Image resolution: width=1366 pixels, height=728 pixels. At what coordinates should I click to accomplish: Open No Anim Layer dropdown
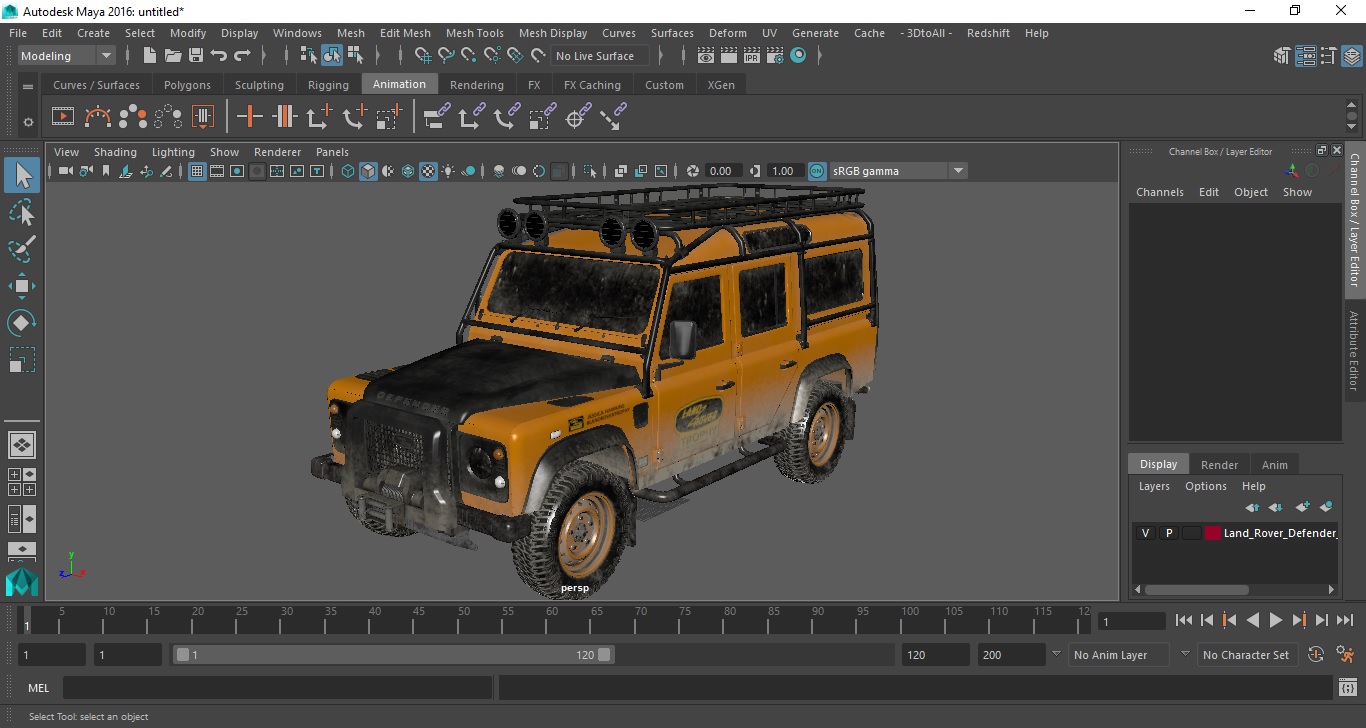pos(1118,655)
